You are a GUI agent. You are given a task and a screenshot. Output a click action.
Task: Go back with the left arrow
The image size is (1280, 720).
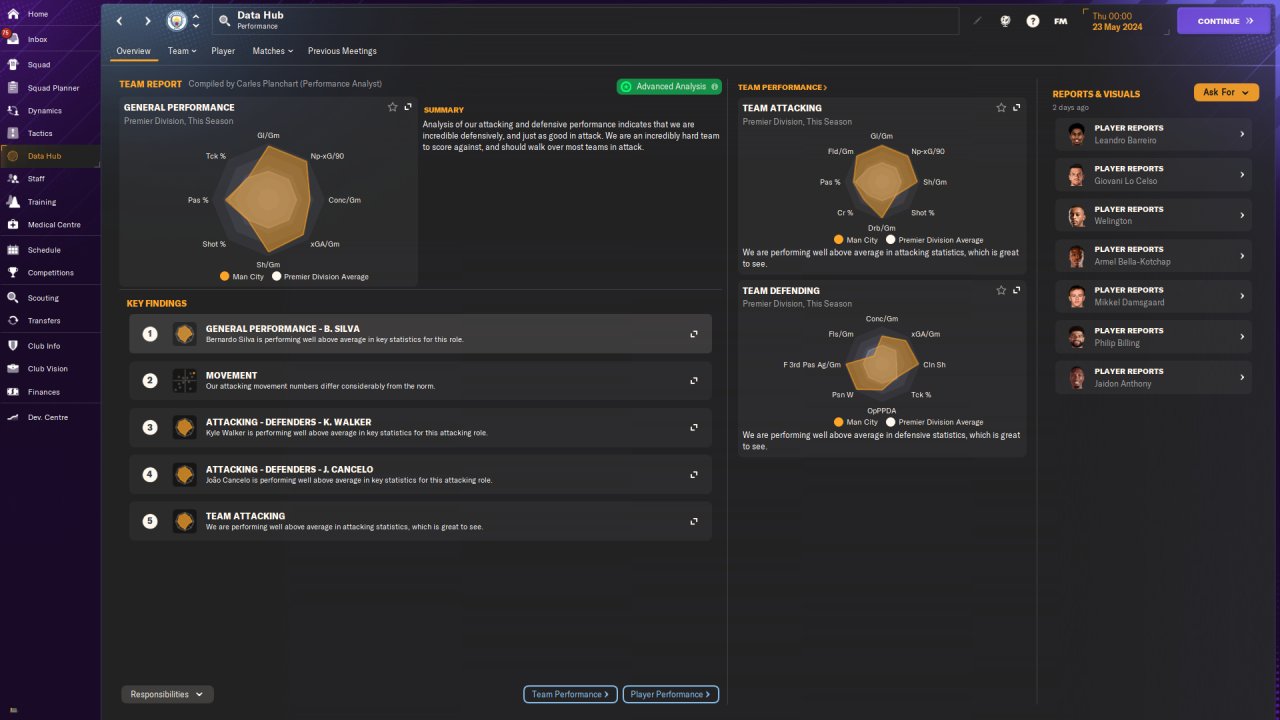(120, 21)
